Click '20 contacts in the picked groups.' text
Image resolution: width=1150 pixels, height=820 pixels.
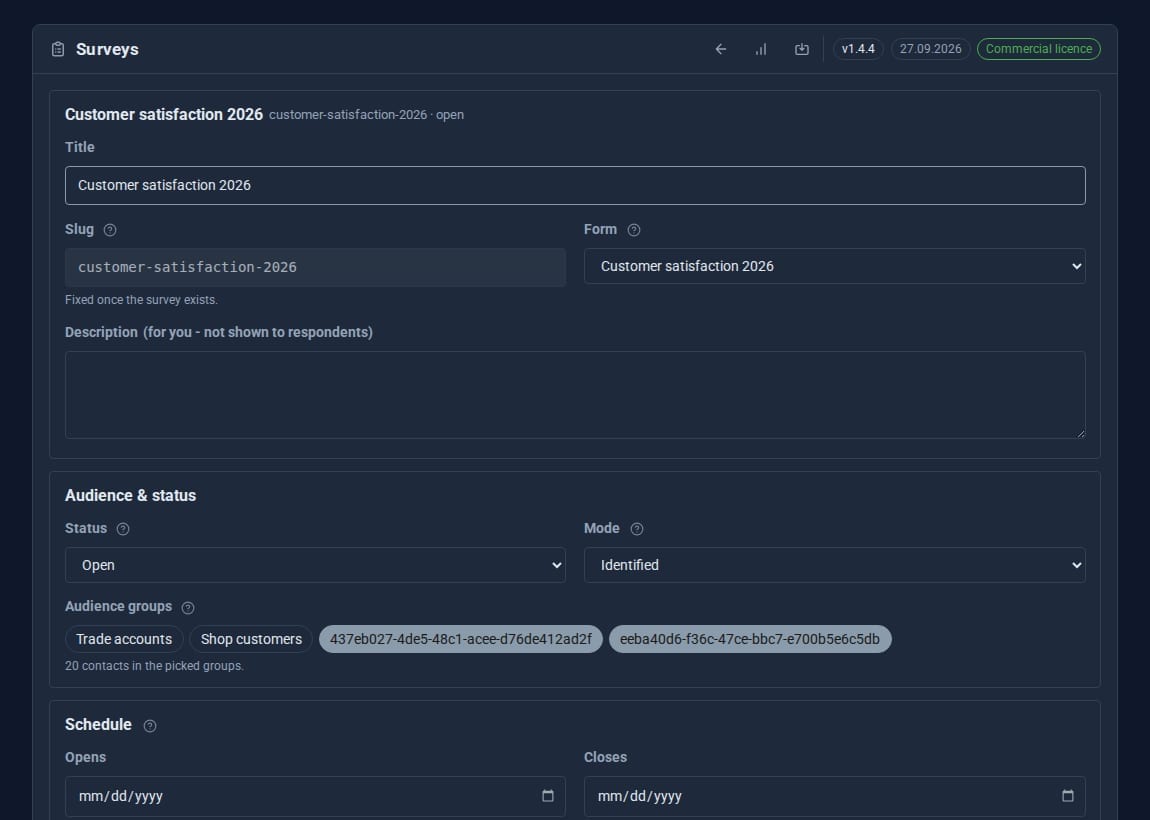[x=154, y=666]
